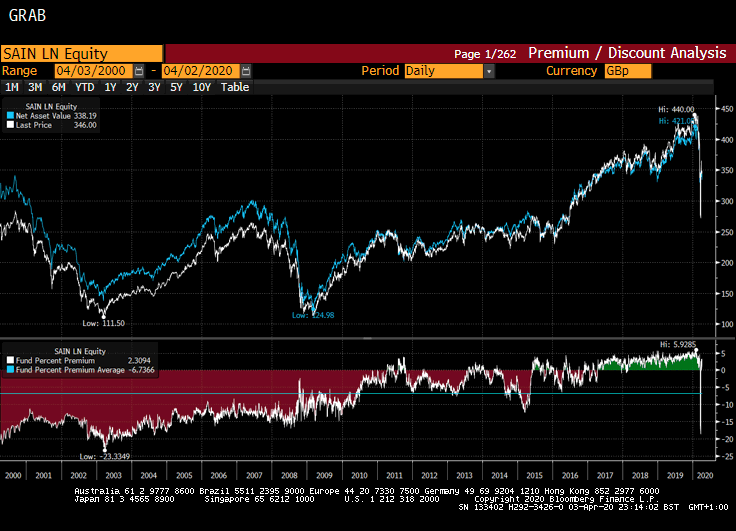Switch to the Table view
The height and width of the screenshot is (531, 736).
pos(235,87)
